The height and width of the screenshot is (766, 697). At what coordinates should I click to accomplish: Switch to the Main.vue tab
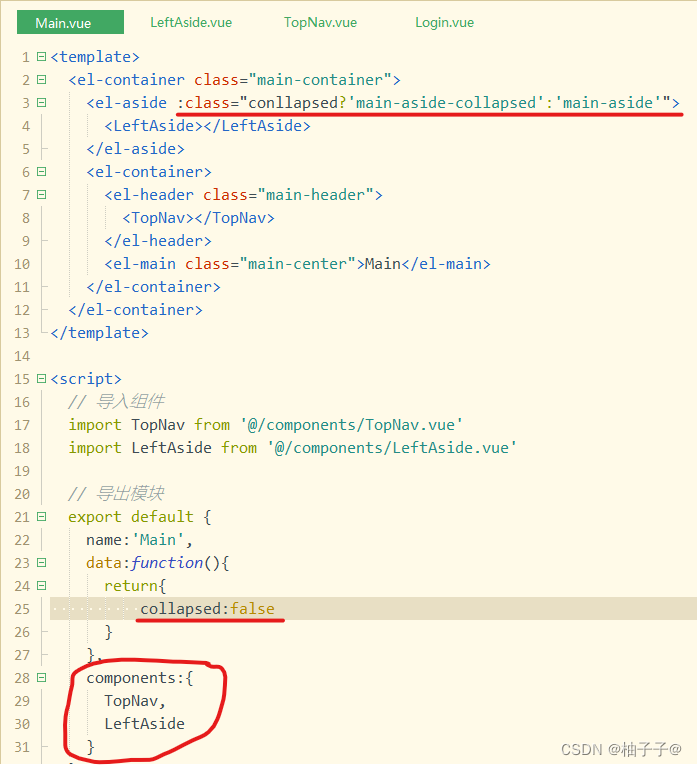(x=70, y=22)
